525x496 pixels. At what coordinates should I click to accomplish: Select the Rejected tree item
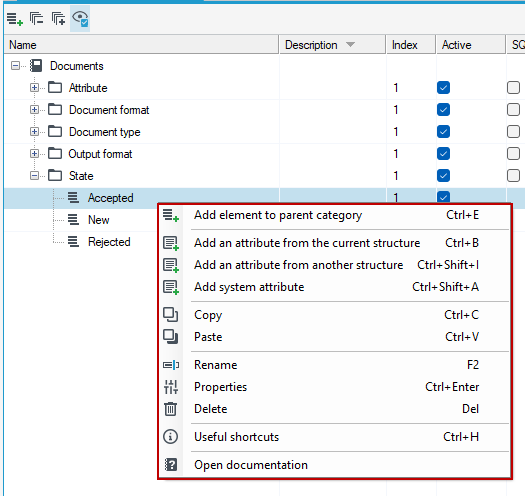point(109,242)
